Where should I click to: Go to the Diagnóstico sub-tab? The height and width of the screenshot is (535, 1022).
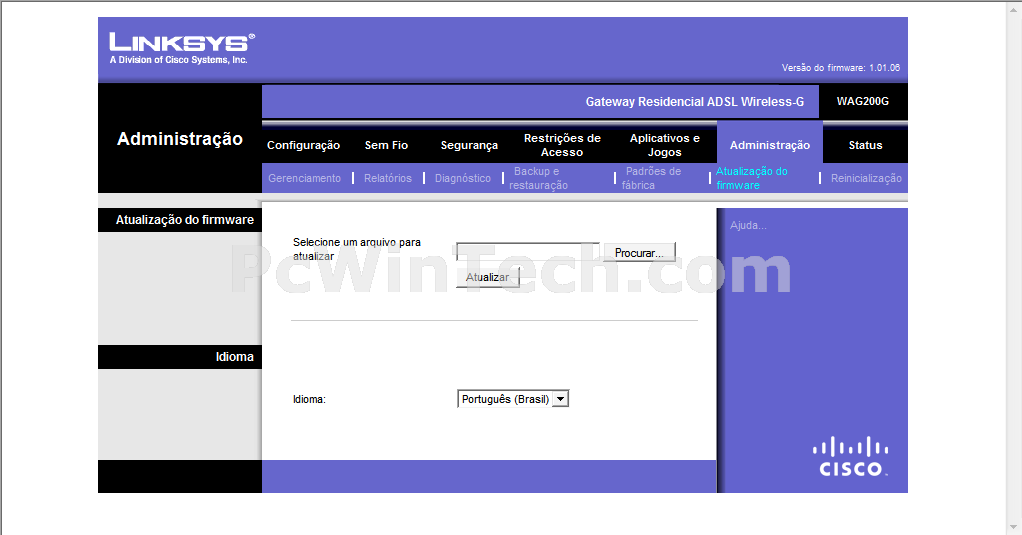pyautogui.click(x=463, y=178)
